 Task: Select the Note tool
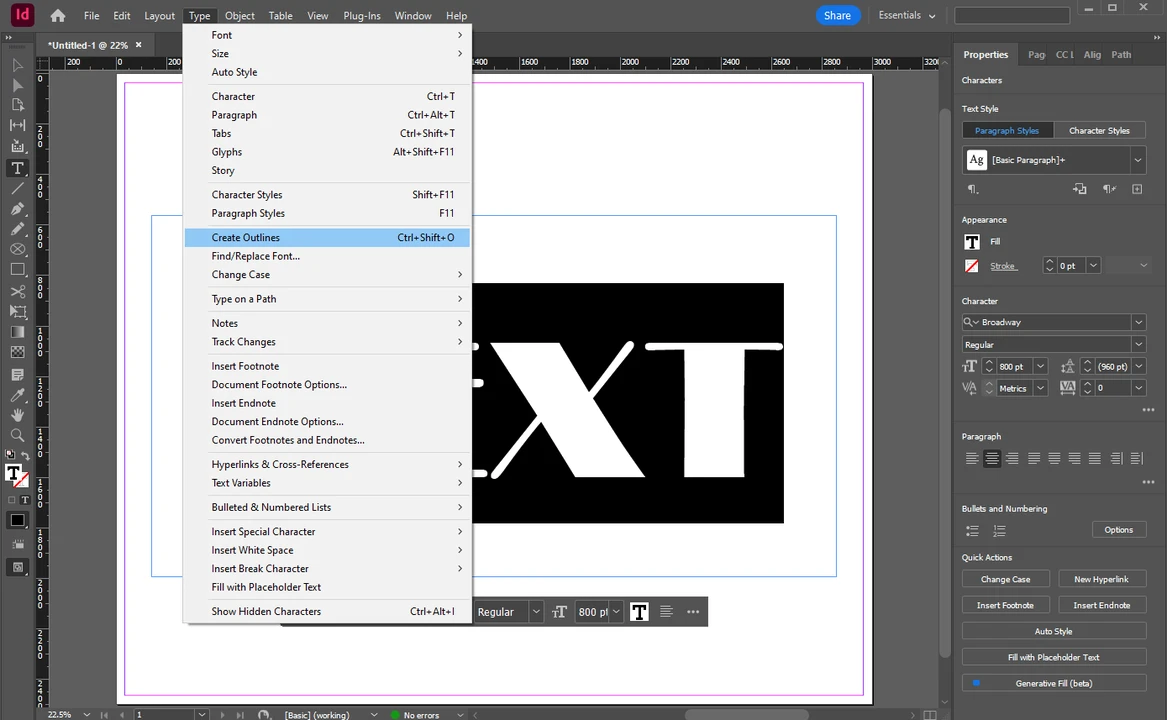pos(17,374)
